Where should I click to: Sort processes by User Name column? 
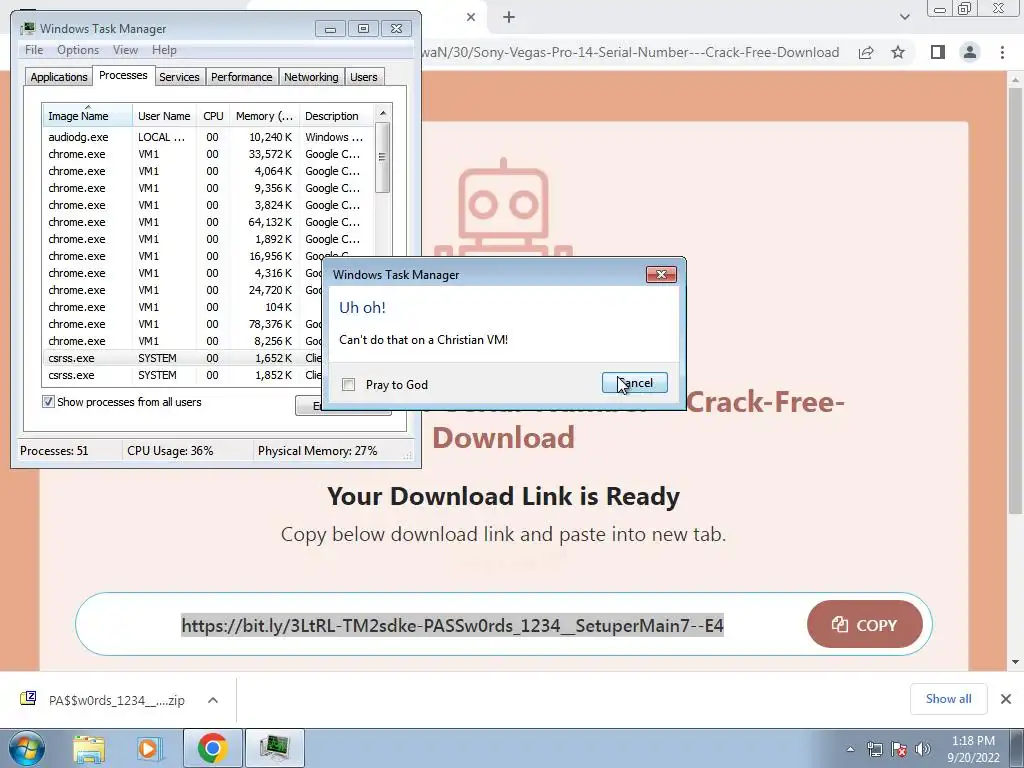(164, 116)
